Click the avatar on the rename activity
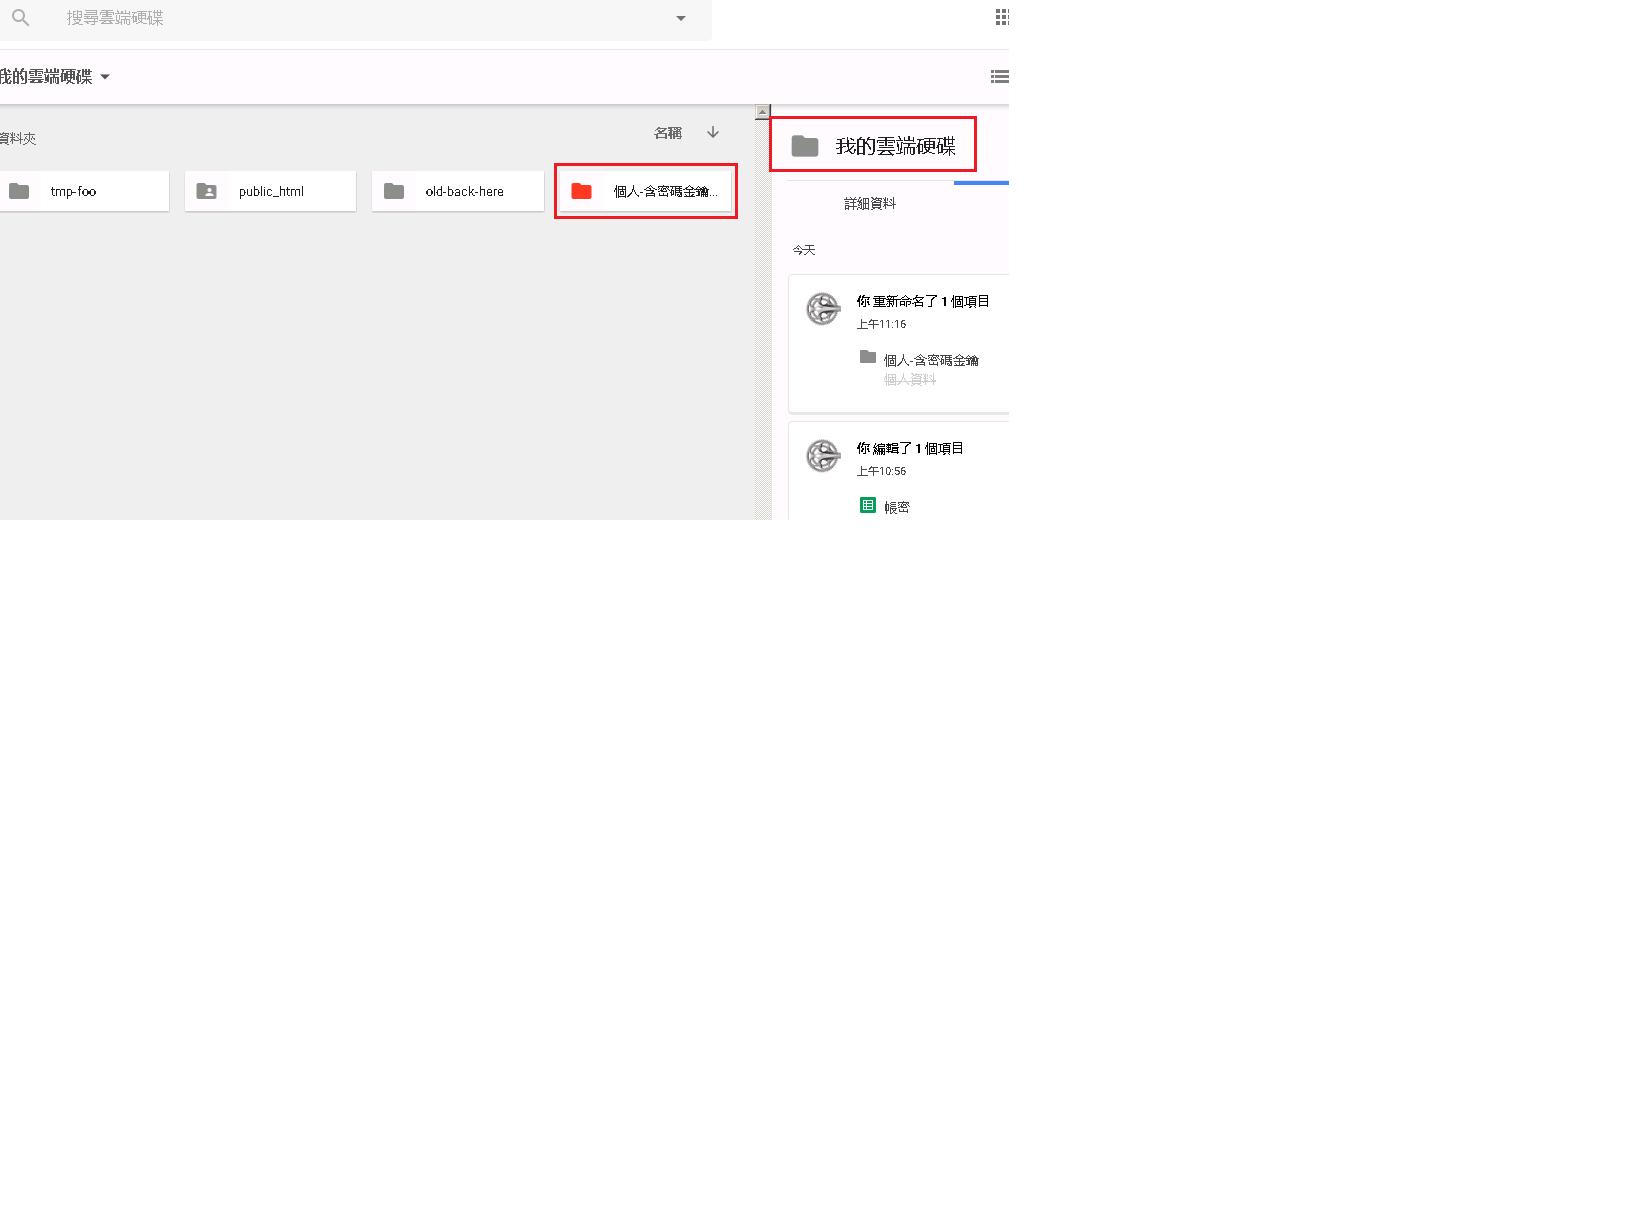This screenshot has width=1632, height=1224. (823, 309)
